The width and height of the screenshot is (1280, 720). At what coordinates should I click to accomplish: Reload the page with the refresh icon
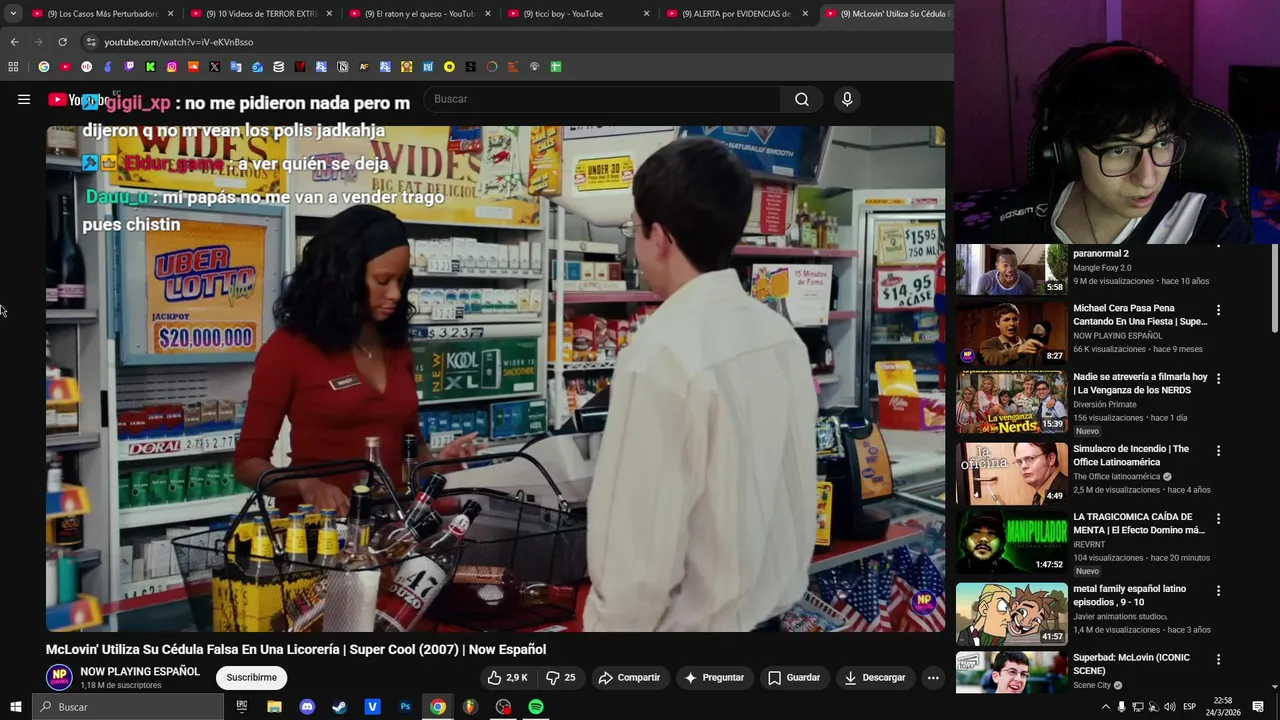coord(62,42)
